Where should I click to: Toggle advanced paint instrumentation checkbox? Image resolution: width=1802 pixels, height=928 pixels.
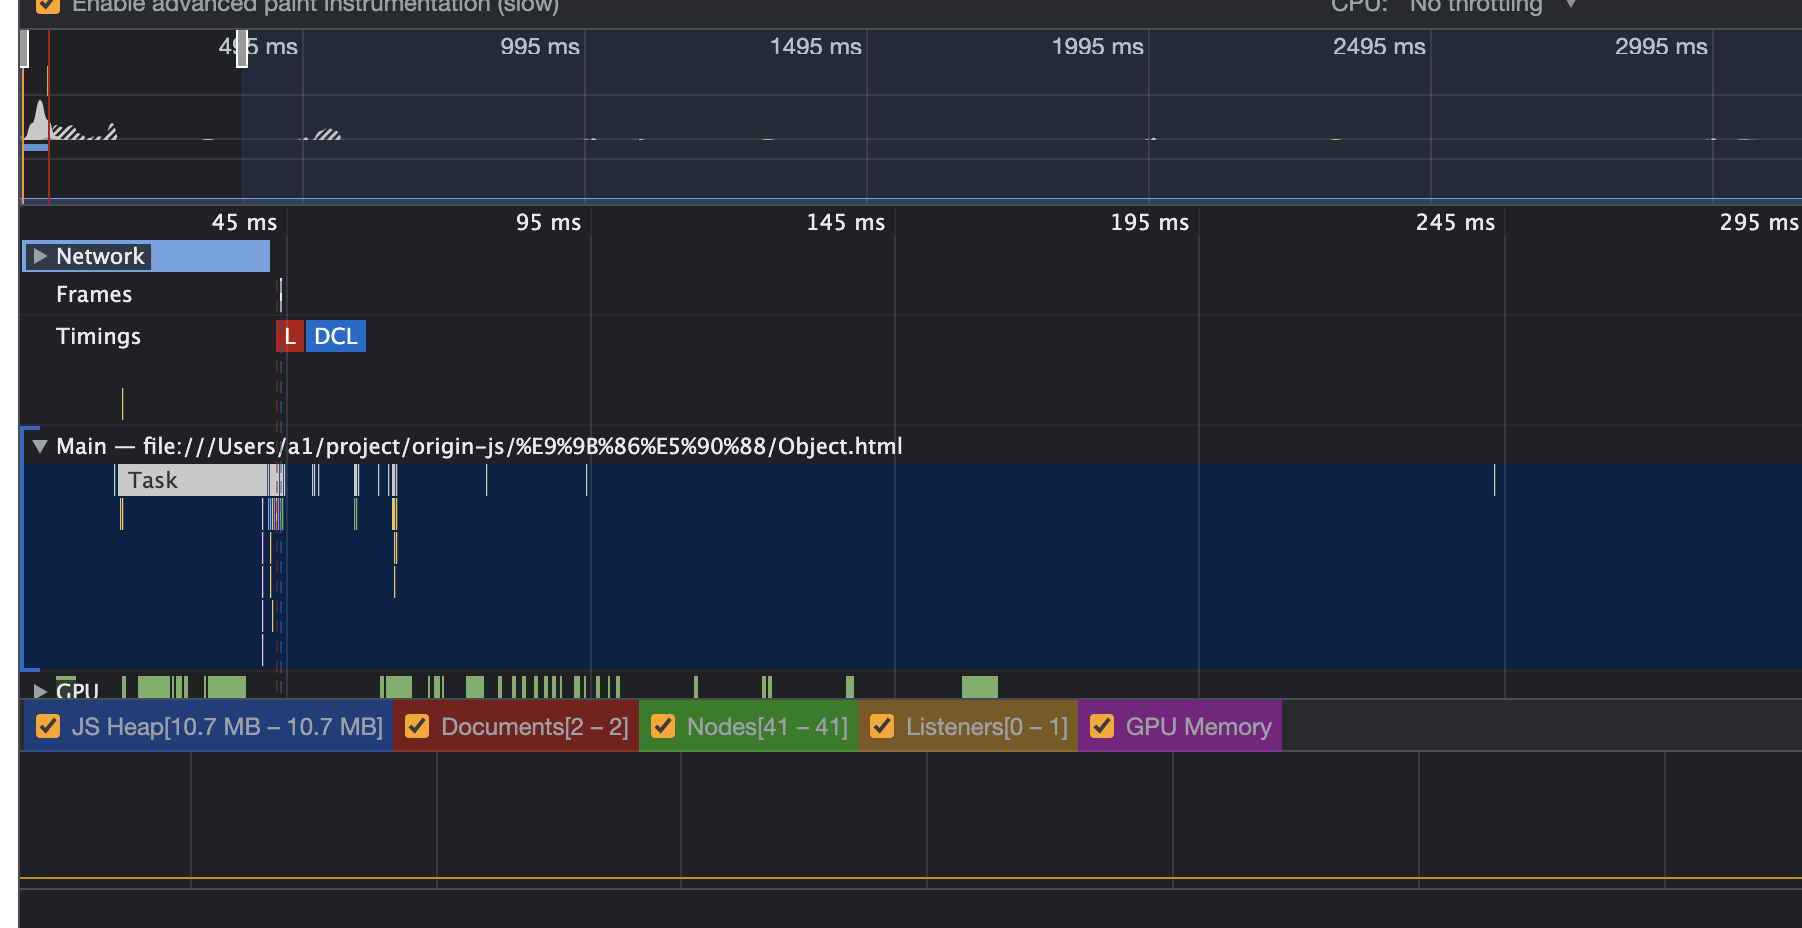48,5
